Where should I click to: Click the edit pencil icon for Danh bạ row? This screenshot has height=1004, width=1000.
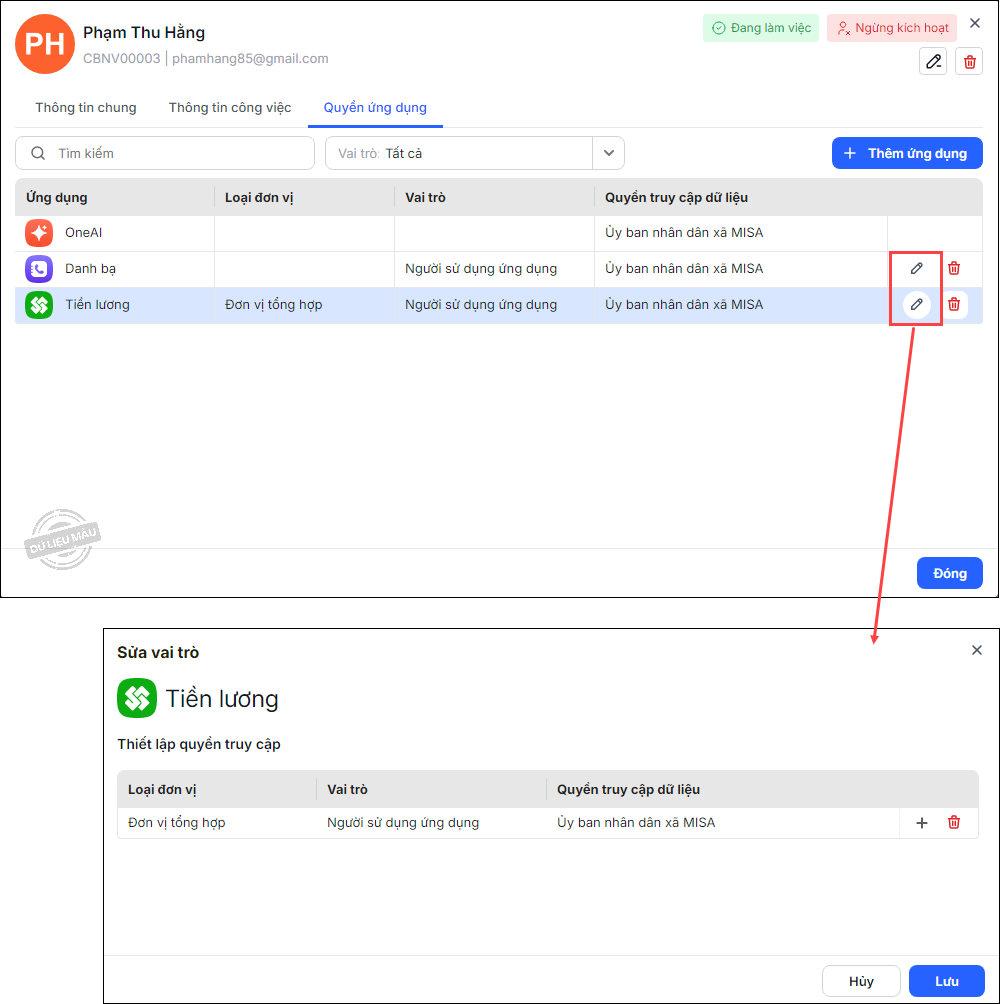[x=916, y=268]
